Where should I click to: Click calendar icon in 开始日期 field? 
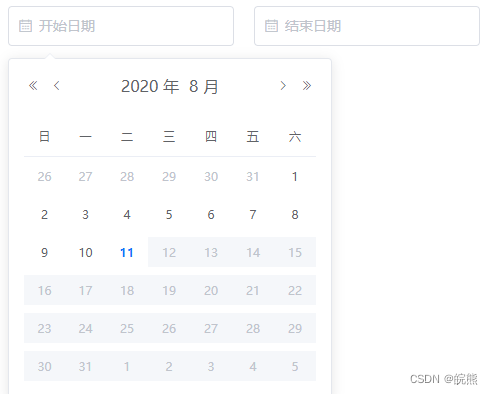coord(25,26)
